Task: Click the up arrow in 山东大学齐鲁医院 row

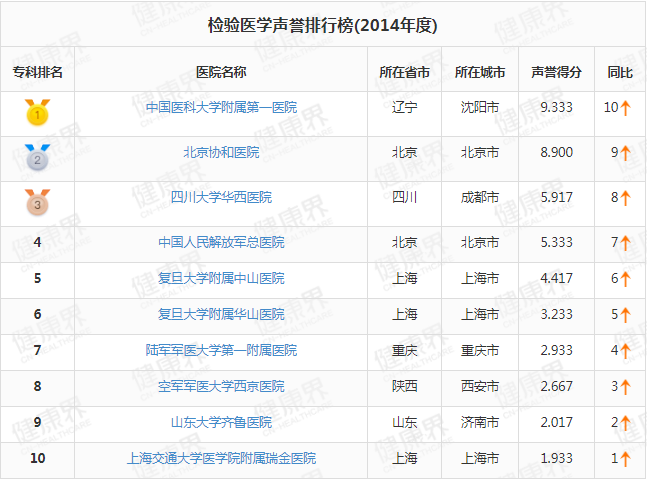Action: point(626,423)
